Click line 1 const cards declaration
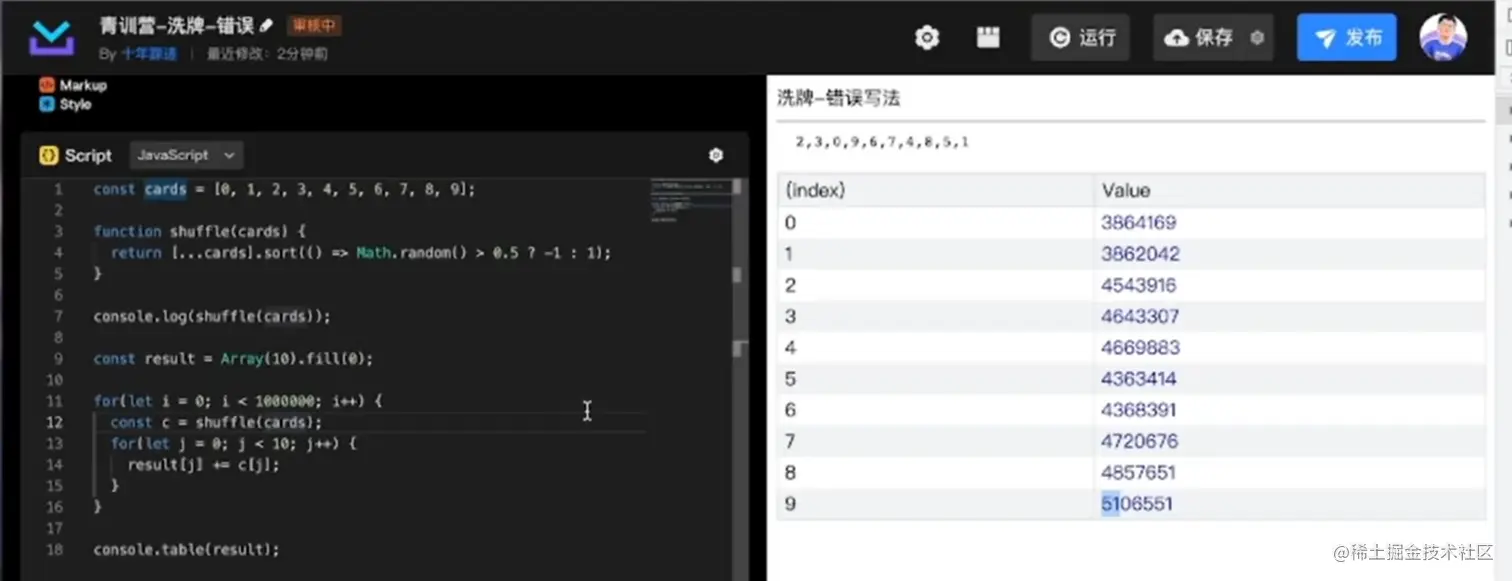Image resolution: width=1512 pixels, height=581 pixels. pos(284,189)
